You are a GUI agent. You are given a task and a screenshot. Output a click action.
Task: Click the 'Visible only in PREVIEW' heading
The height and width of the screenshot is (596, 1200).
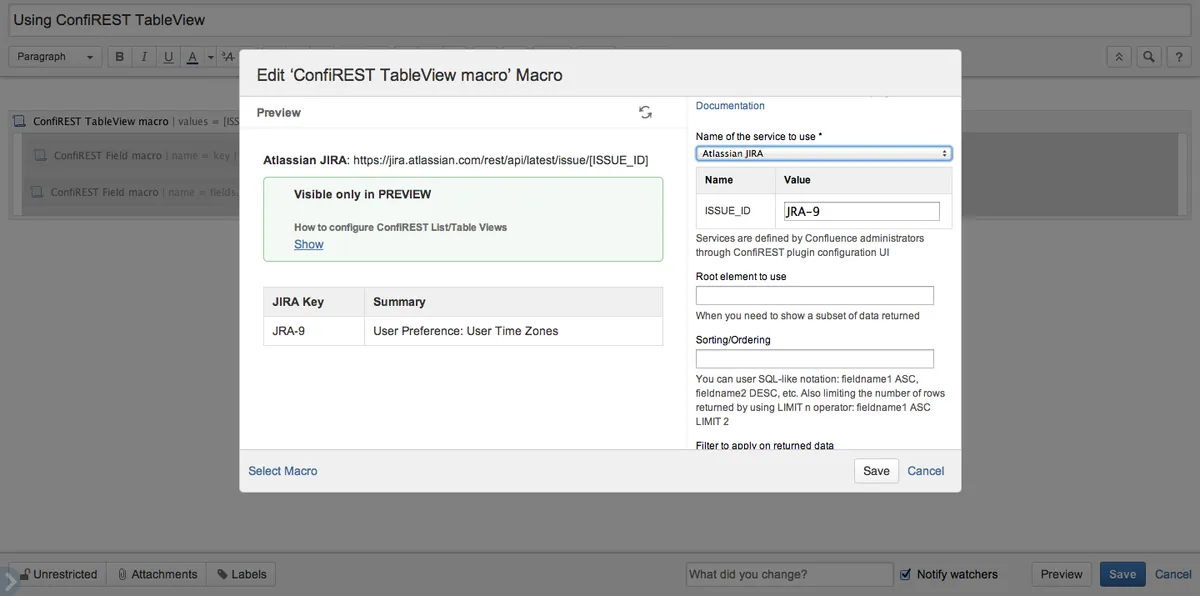click(x=362, y=194)
